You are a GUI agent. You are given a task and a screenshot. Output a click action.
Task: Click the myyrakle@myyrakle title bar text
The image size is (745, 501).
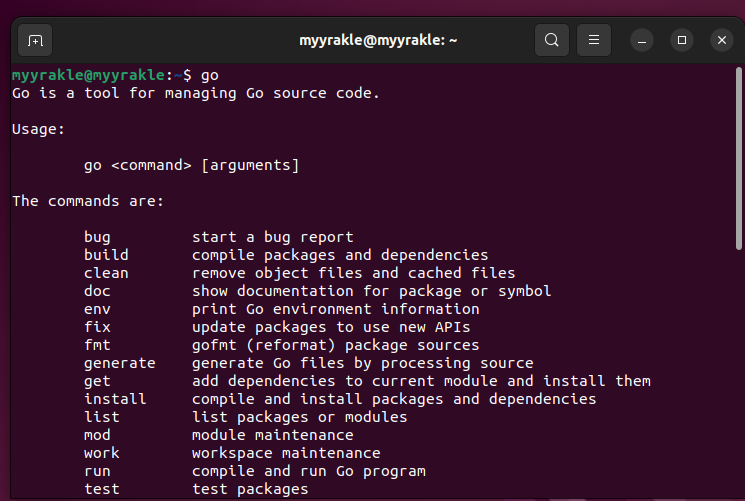(378, 41)
